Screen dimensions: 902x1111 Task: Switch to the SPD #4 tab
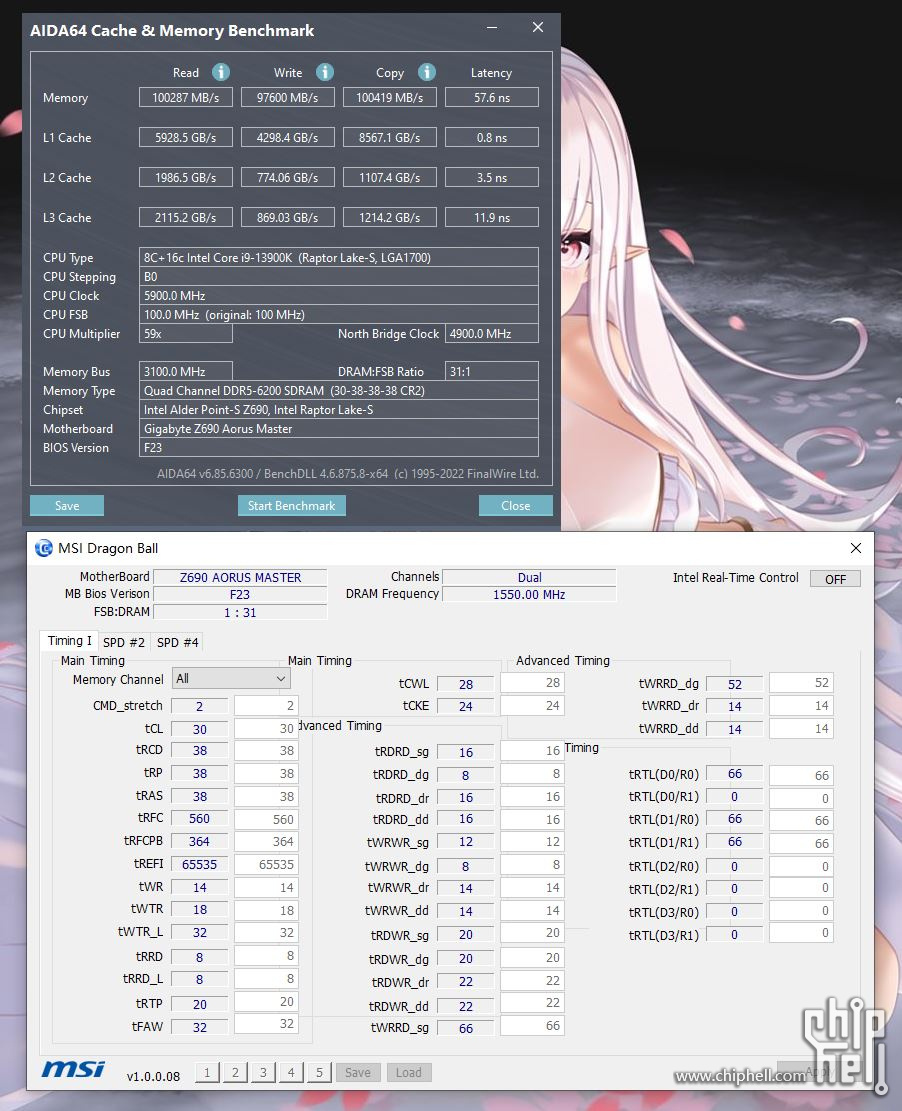[178, 643]
